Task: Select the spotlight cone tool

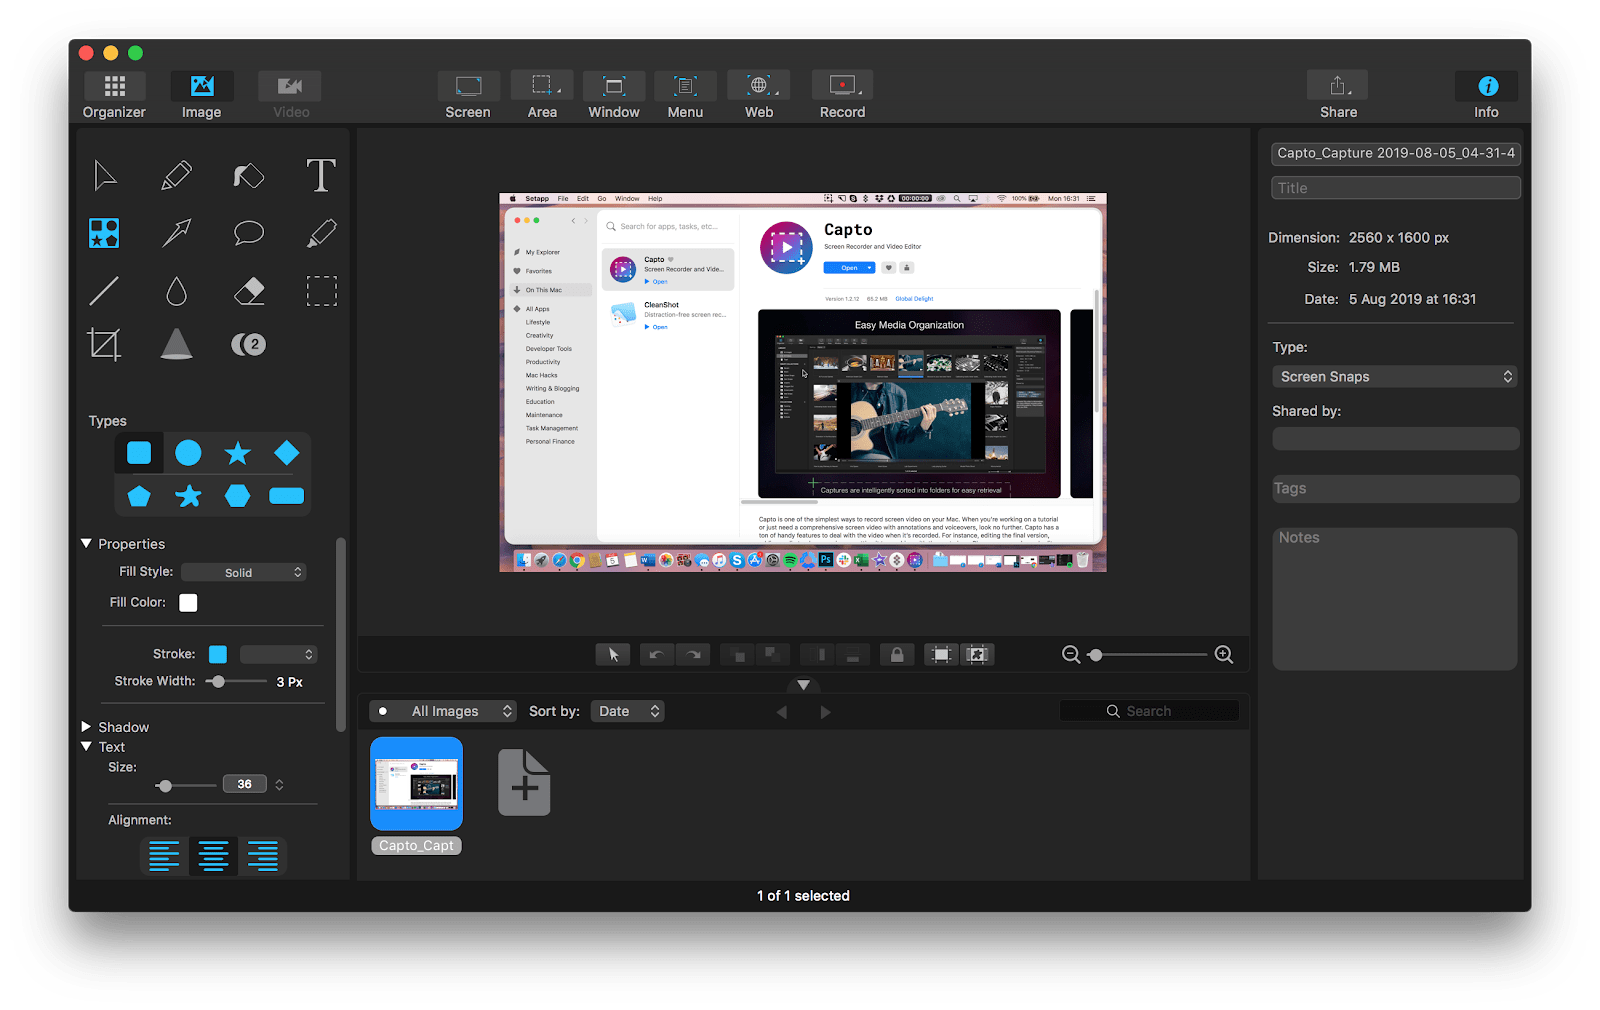Action: tap(177, 343)
